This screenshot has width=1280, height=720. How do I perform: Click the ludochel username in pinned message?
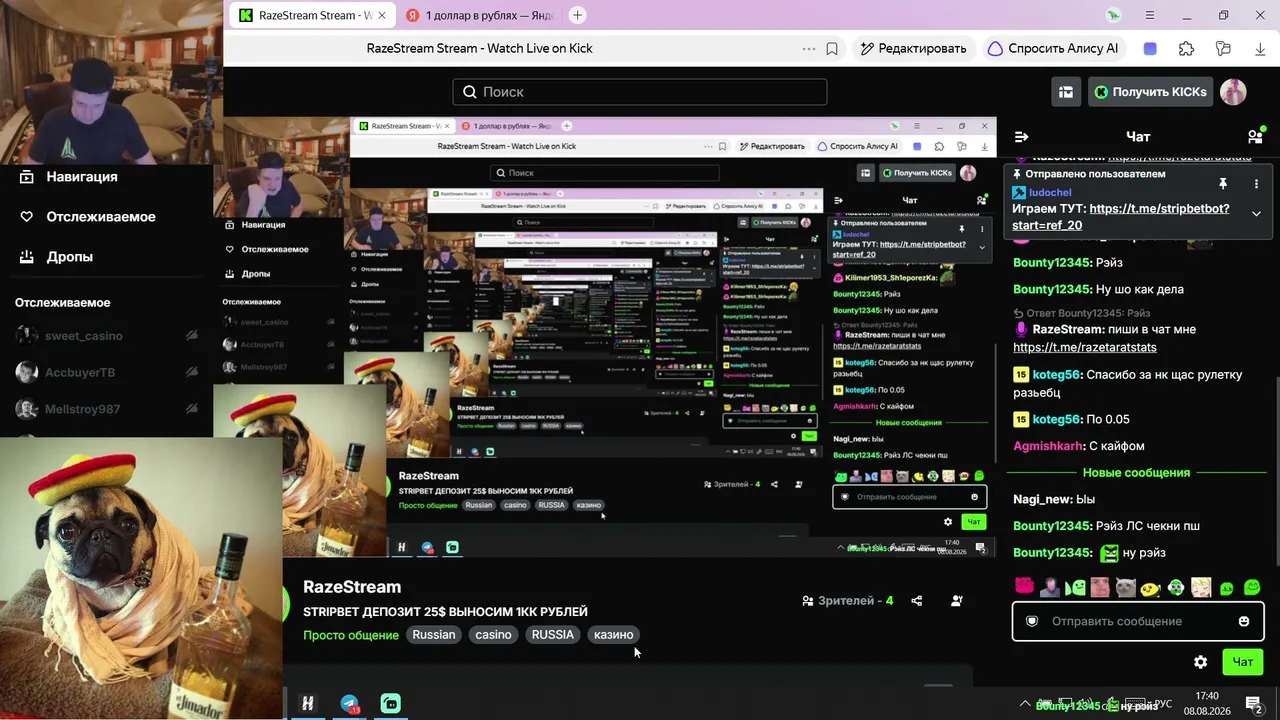1050,192
